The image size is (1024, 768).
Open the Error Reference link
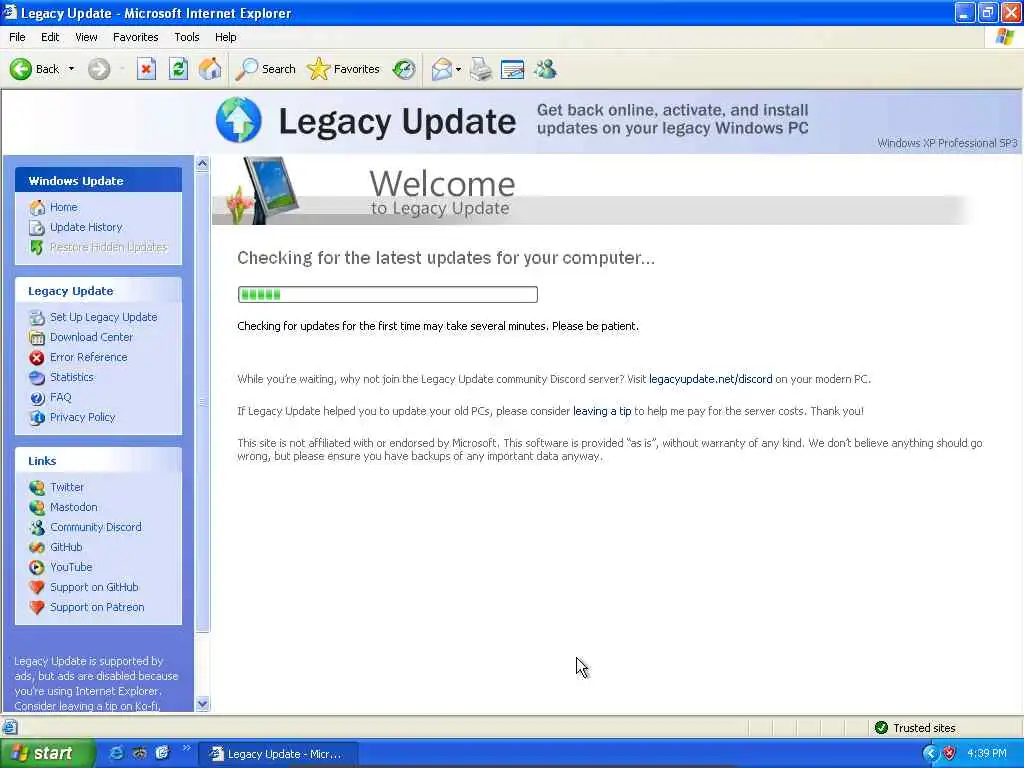pos(89,357)
